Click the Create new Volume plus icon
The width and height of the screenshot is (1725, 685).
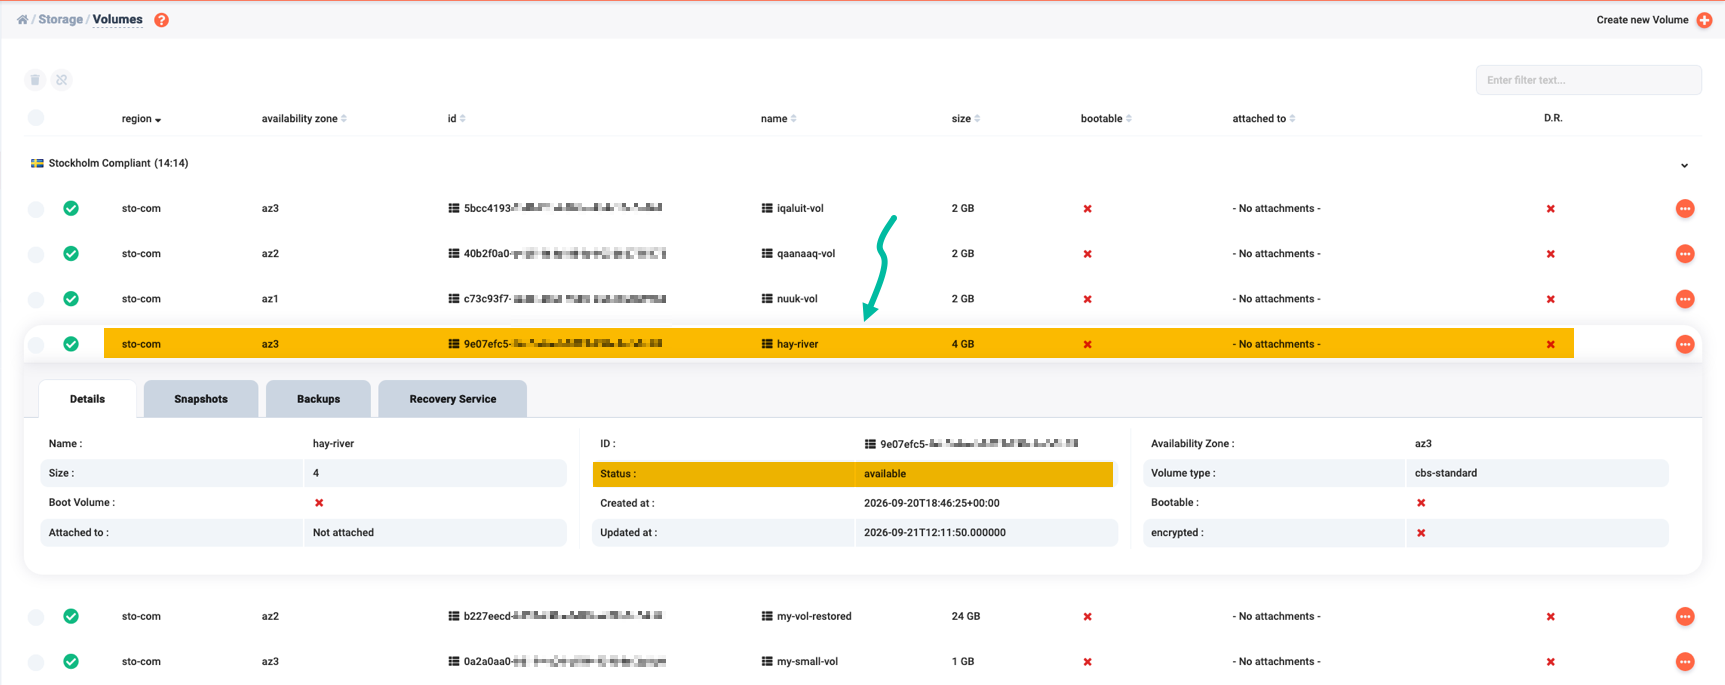1704,20
